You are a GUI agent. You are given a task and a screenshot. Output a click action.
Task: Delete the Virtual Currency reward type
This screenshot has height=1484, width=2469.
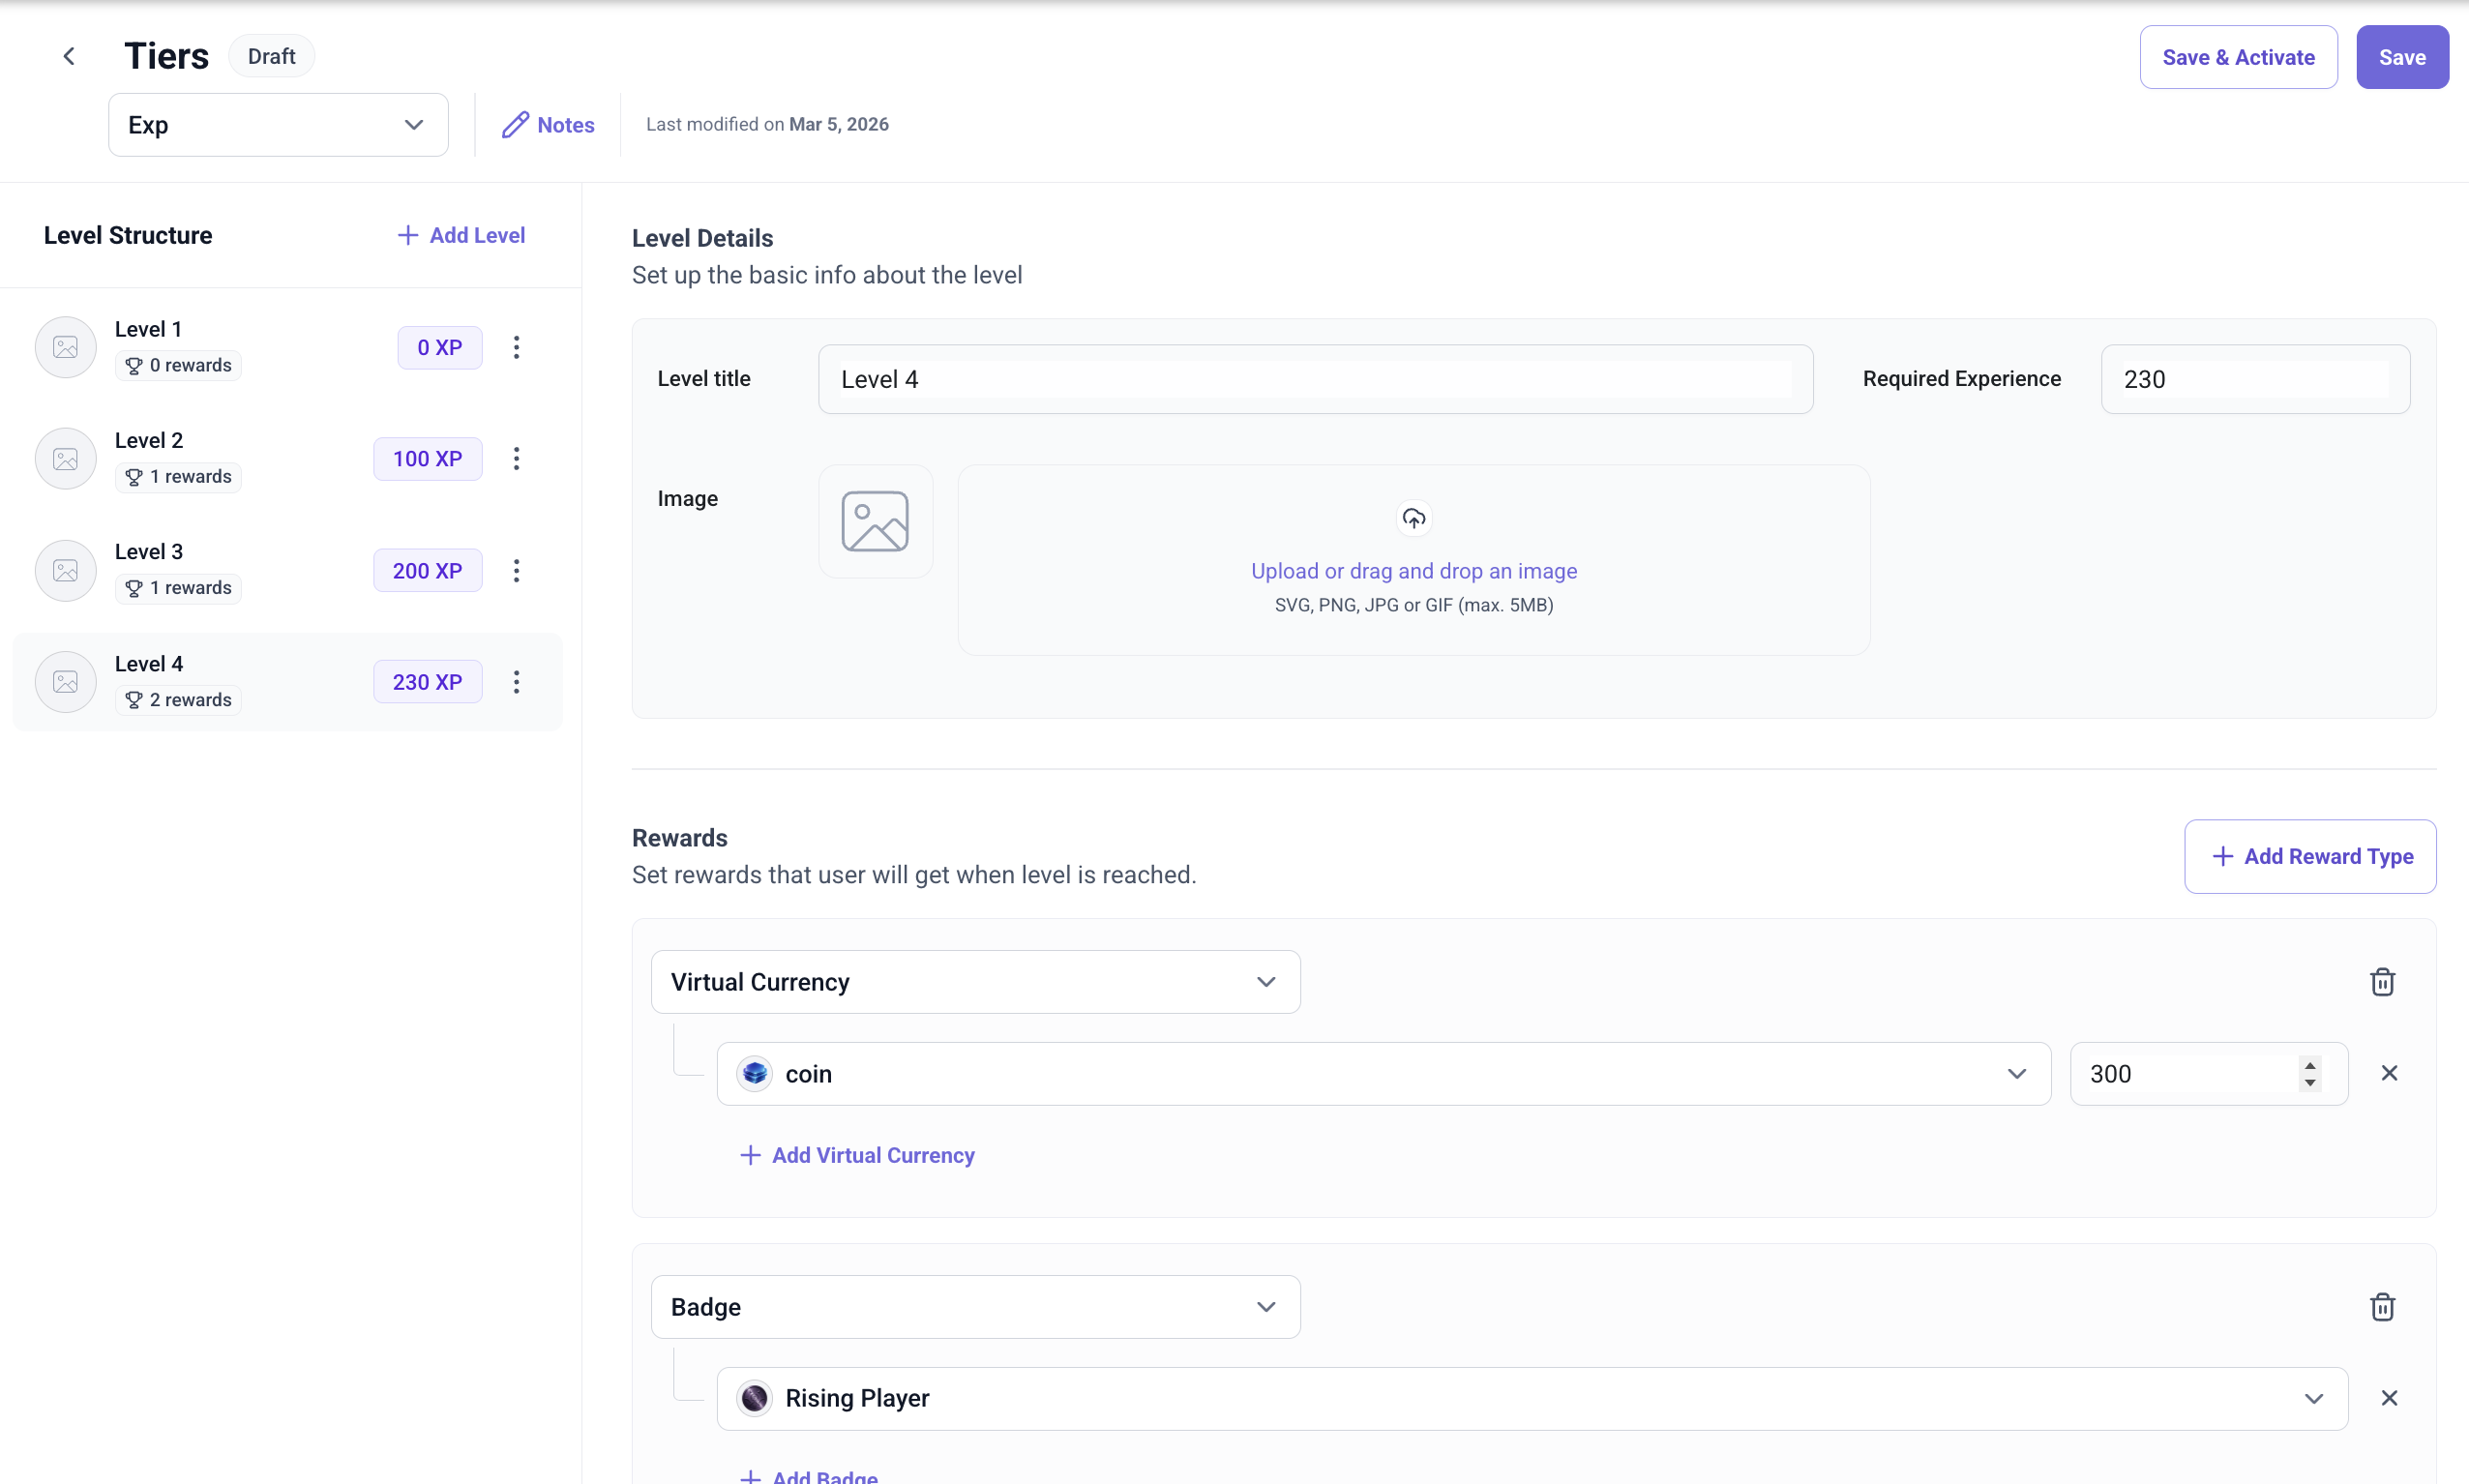point(2383,982)
